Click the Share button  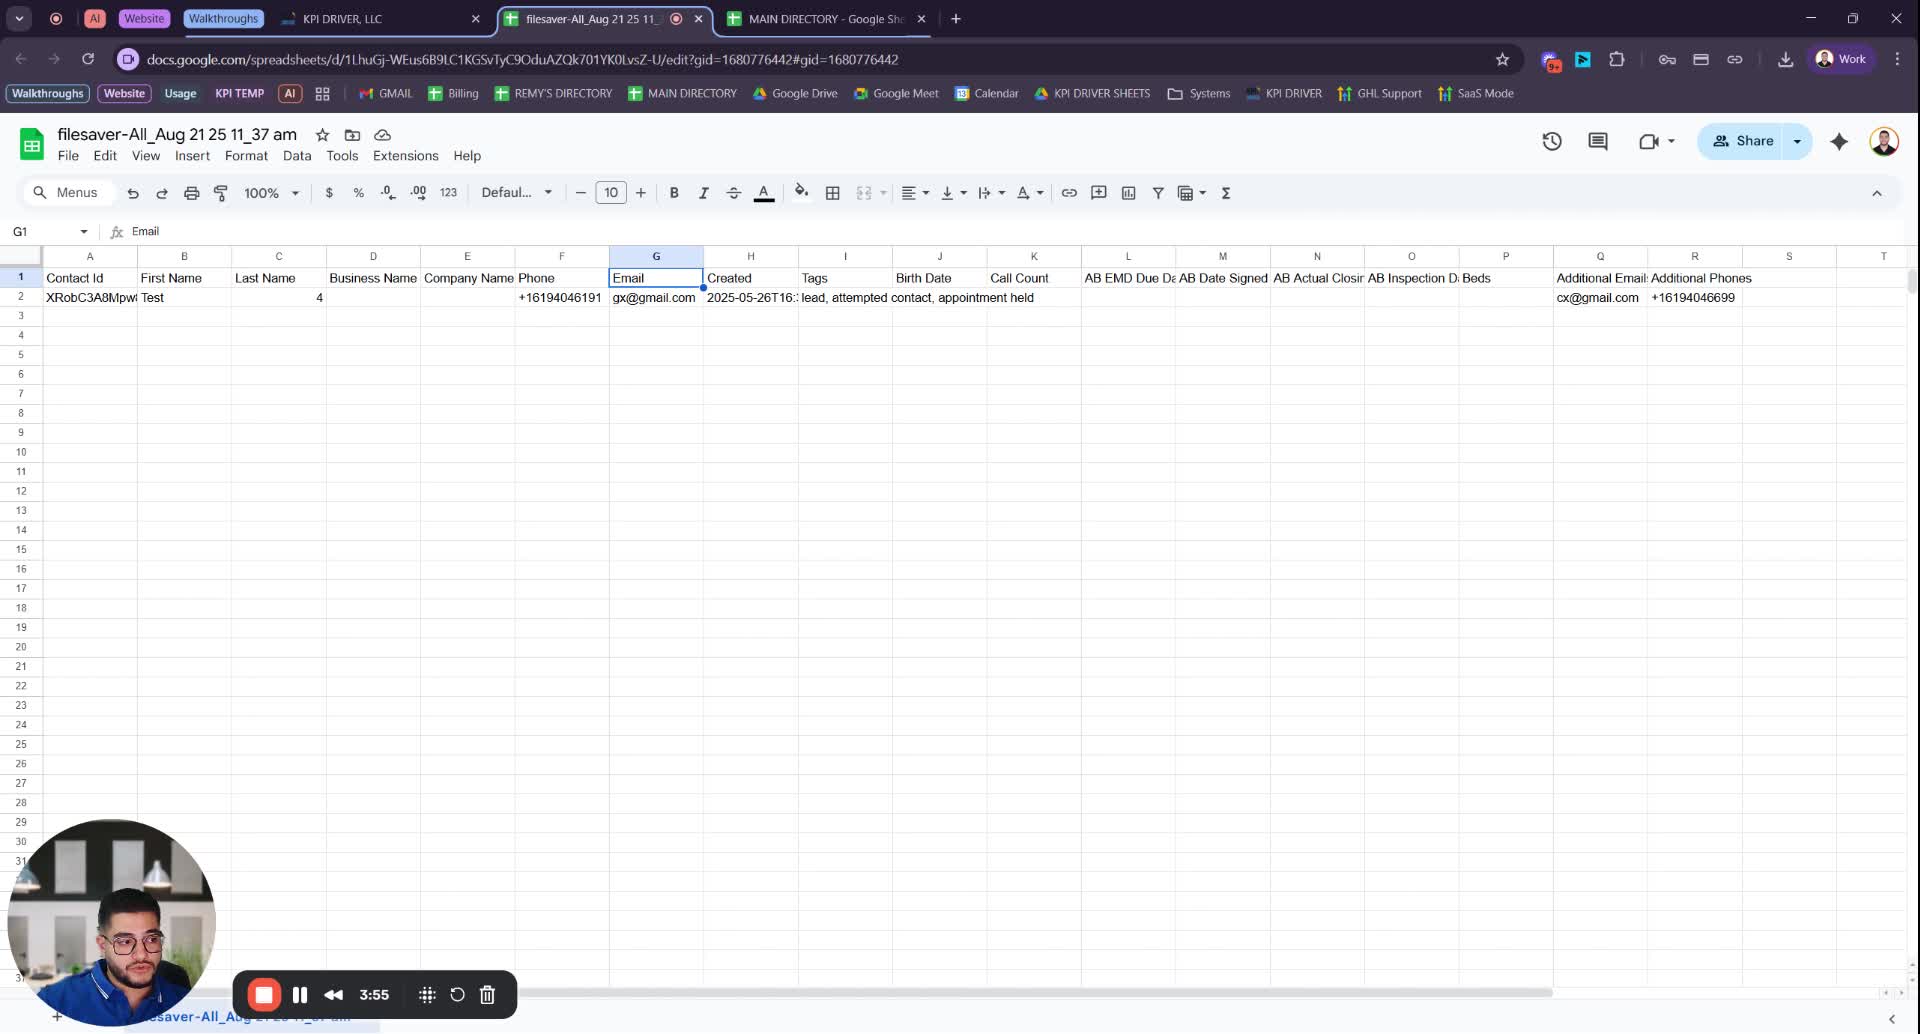(x=1742, y=141)
